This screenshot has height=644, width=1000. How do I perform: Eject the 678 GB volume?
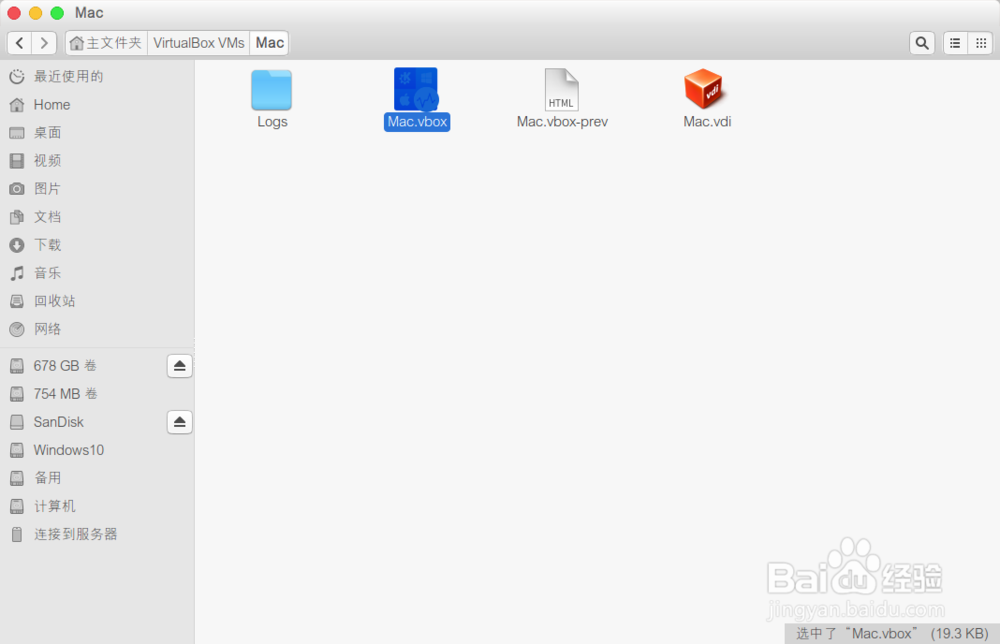click(179, 366)
